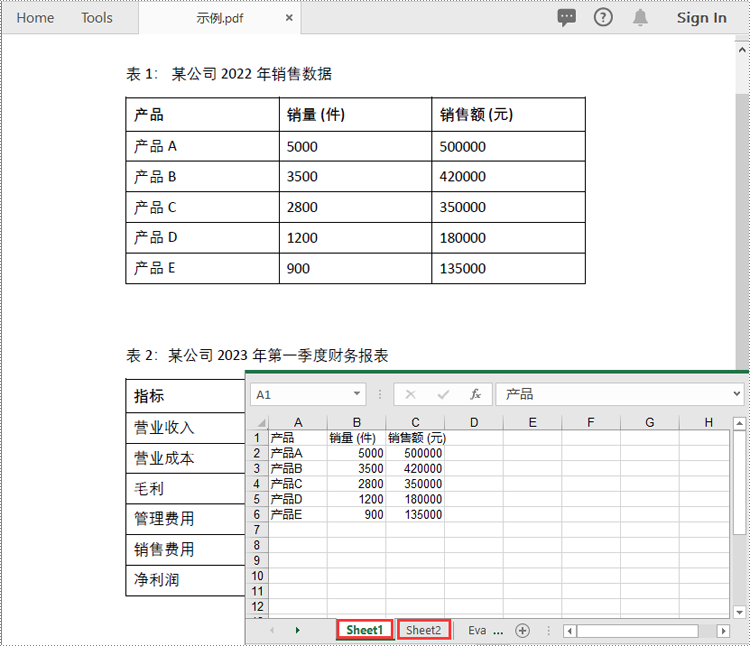Select column B header

click(x=356, y=422)
